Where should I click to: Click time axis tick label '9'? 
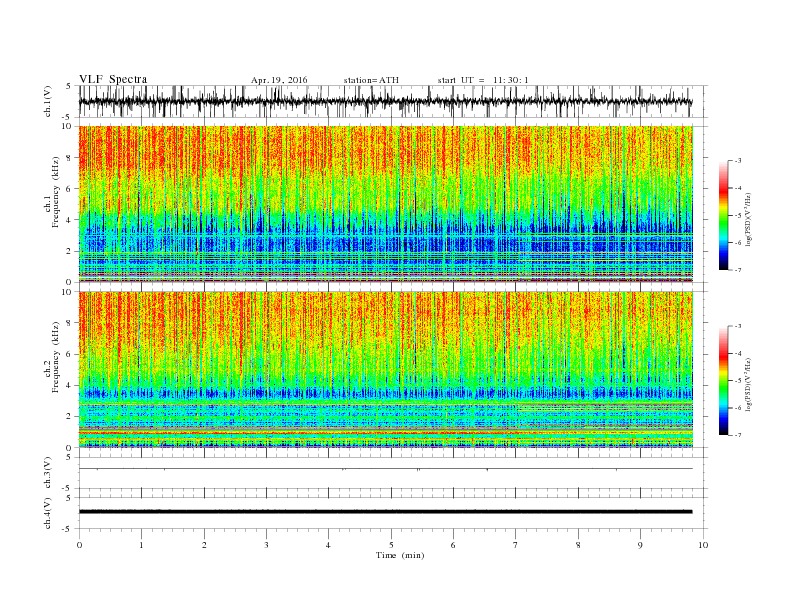click(640, 545)
